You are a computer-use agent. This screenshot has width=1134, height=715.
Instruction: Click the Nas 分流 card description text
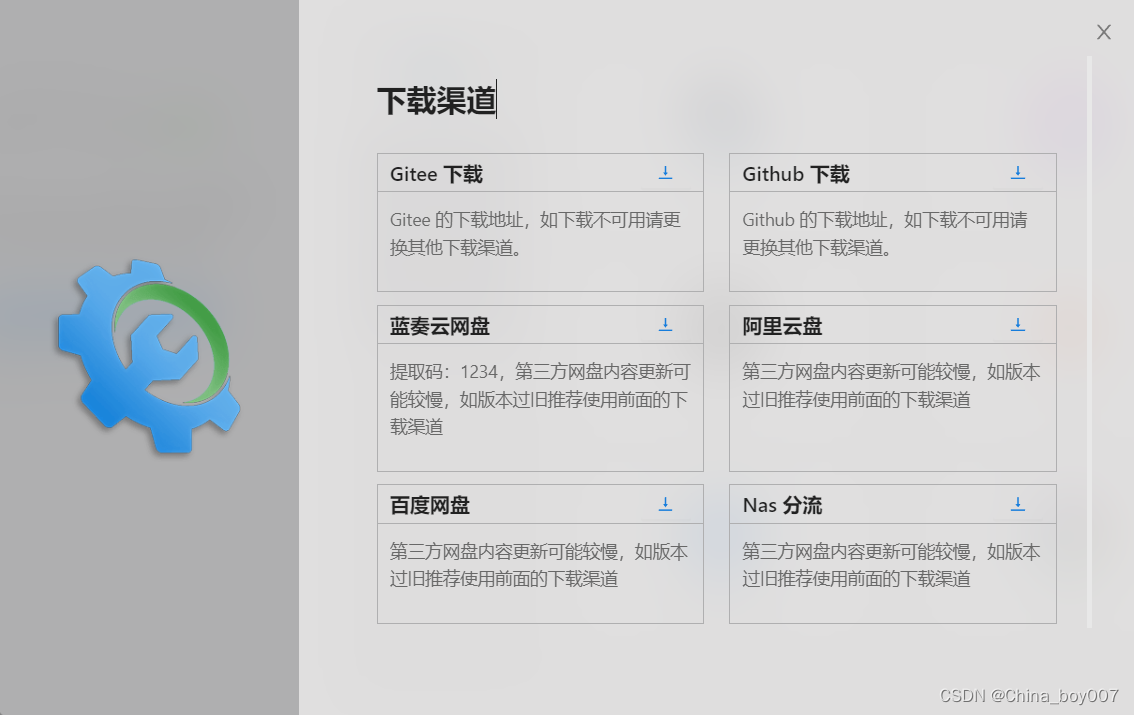coord(891,565)
